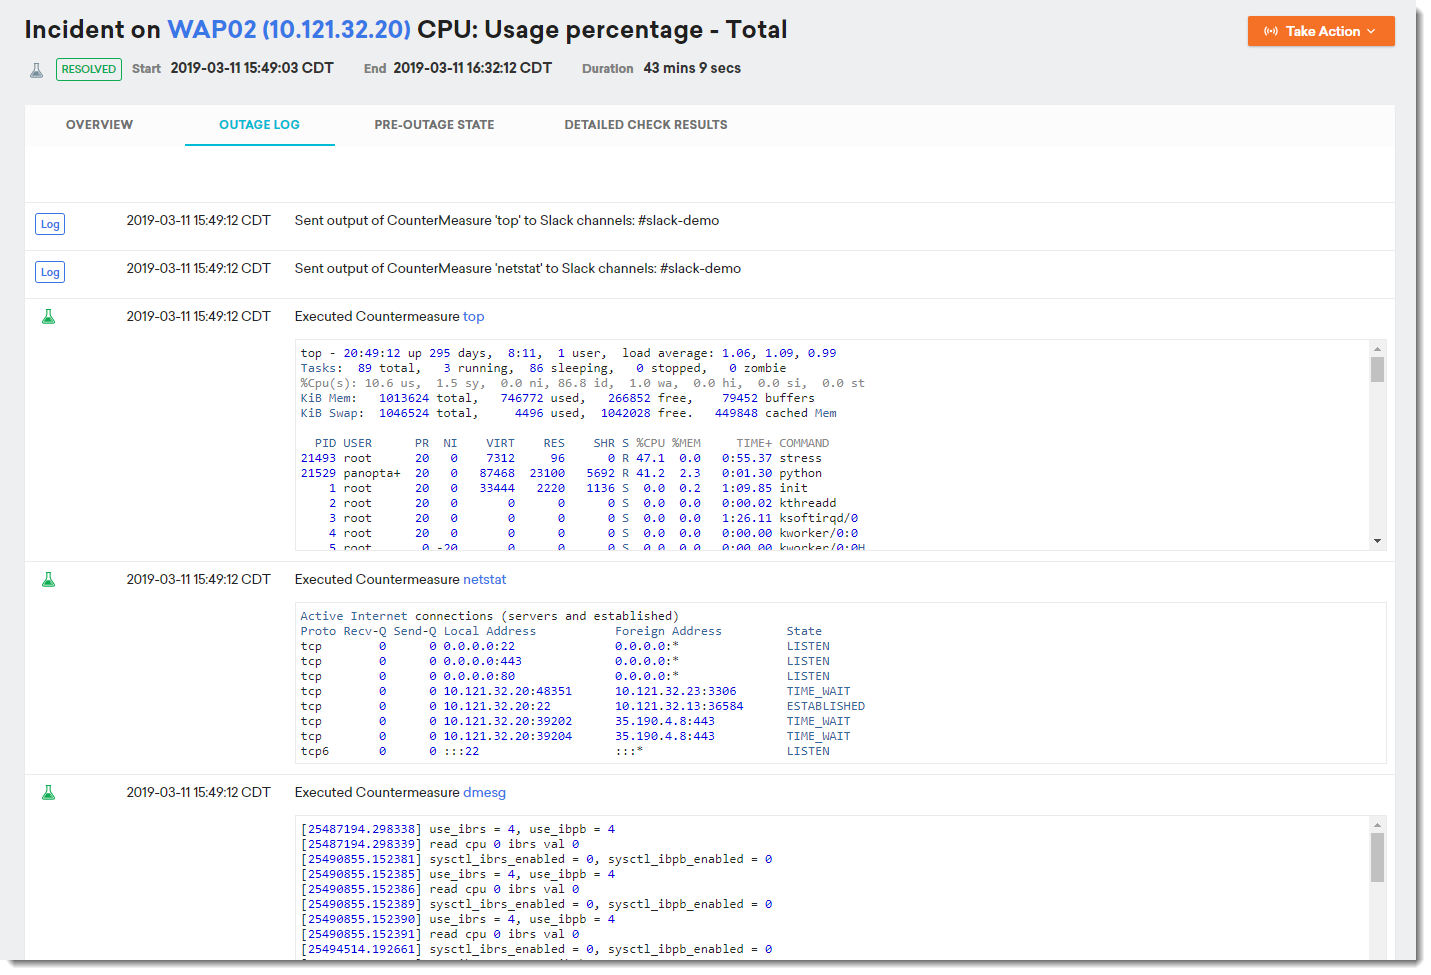This screenshot has height=975, width=1431.
Task: Click the Log badge on the 'top' Slack entry
Action: coord(50,224)
